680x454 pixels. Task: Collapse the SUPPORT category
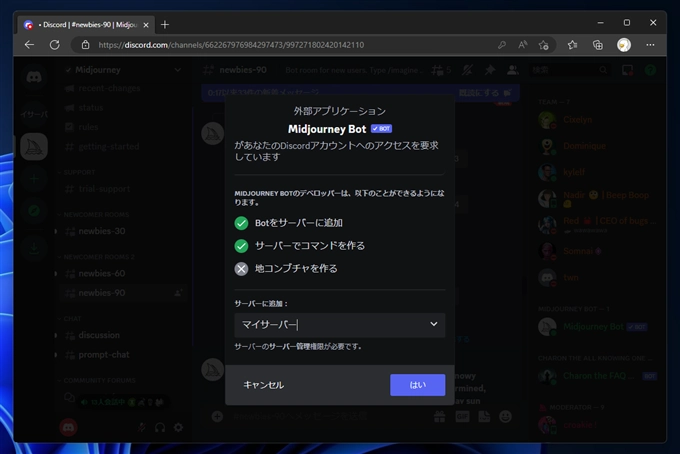click(x=77, y=172)
